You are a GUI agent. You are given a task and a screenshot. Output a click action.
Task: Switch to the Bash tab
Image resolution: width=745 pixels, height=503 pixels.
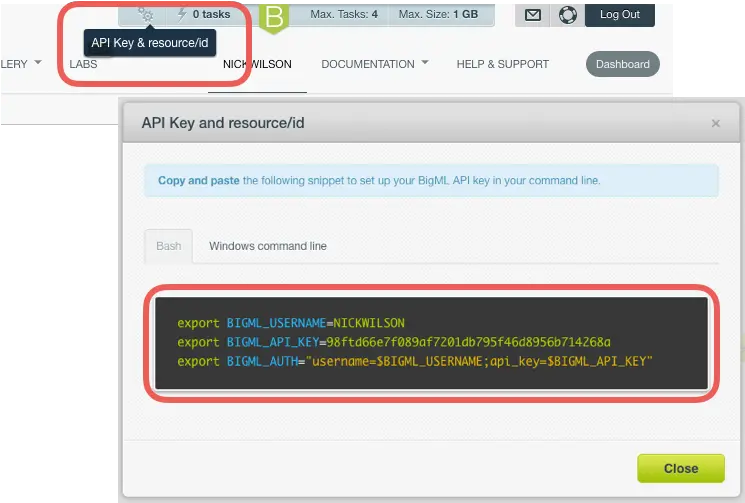click(x=169, y=246)
